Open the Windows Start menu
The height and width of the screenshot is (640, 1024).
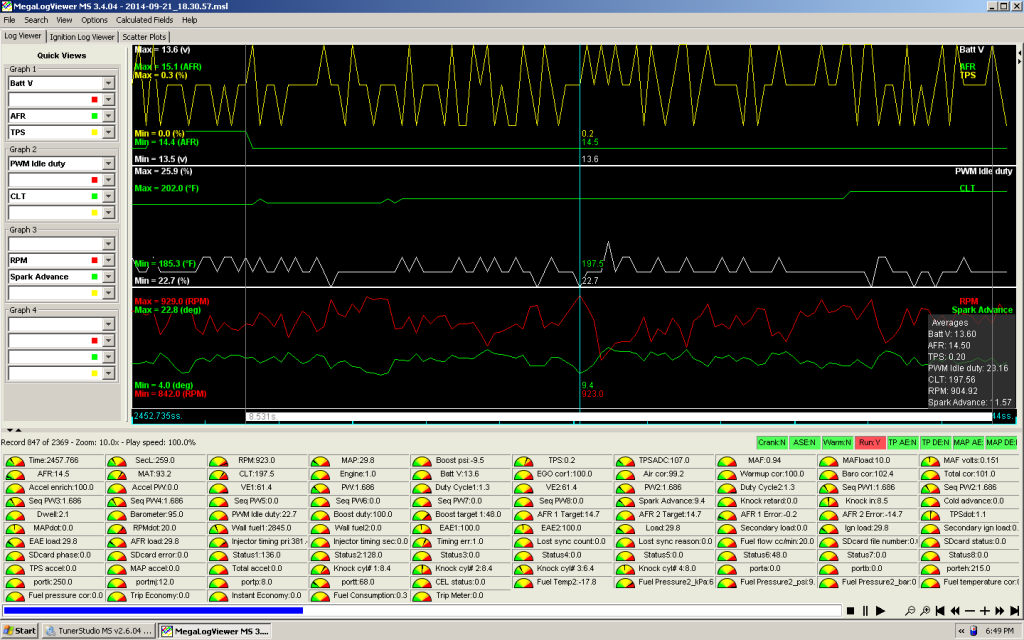[x=20, y=631]
